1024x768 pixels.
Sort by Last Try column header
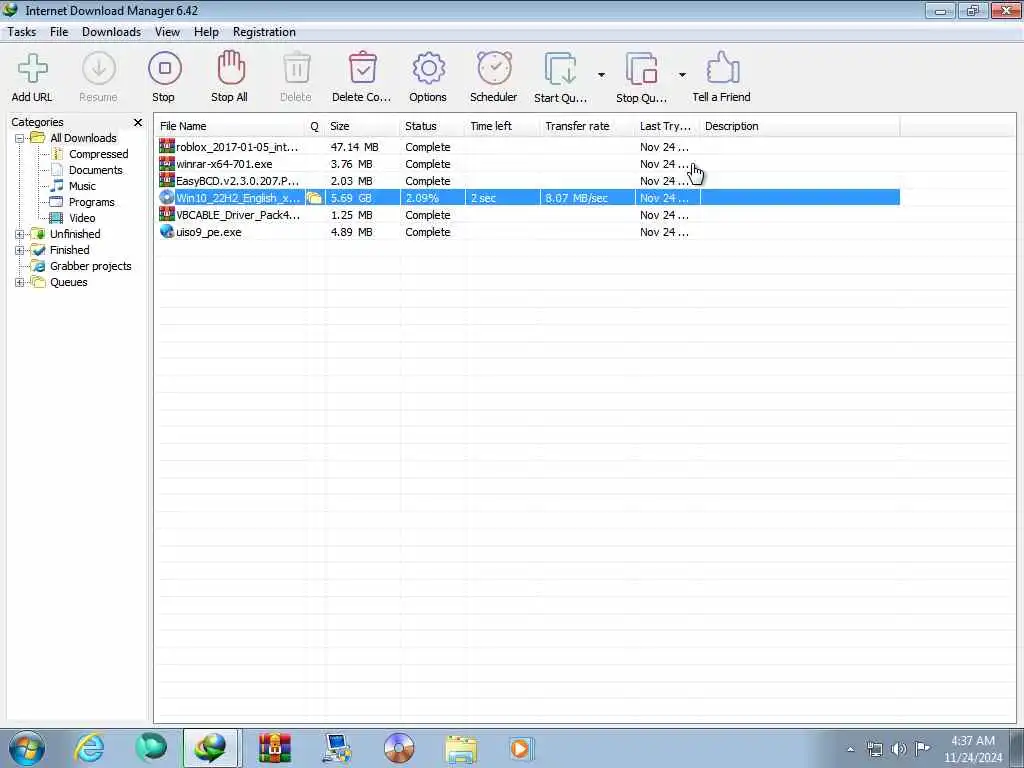[667, 126]
